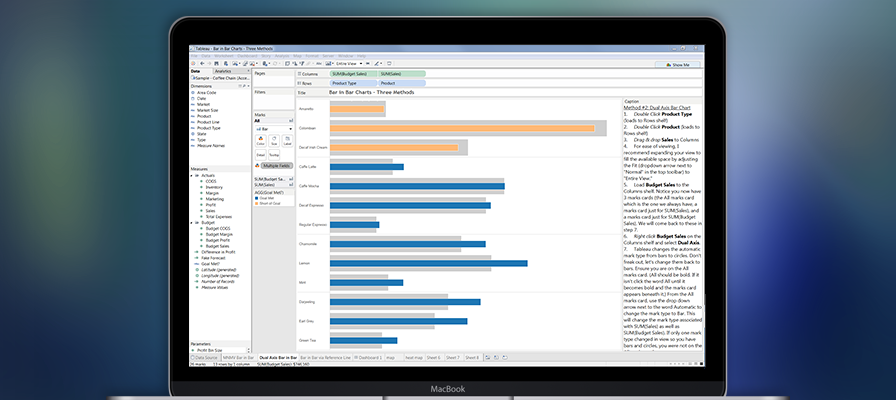This screenshot has height=400, width=896.
Task: Click the Detail button on the Marks card
Action: point(261,154)
